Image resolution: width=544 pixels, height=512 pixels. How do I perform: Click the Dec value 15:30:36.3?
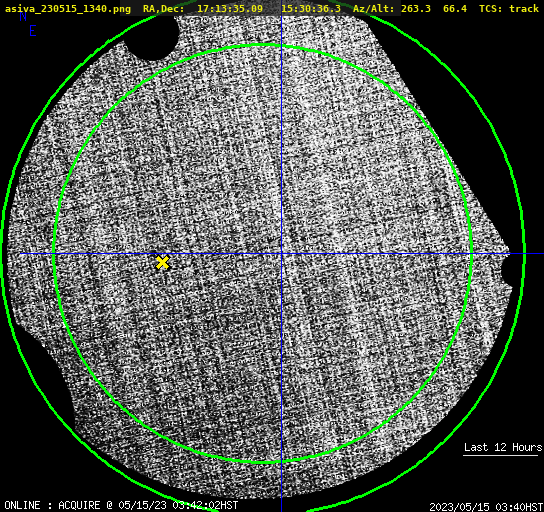(311, 8)
